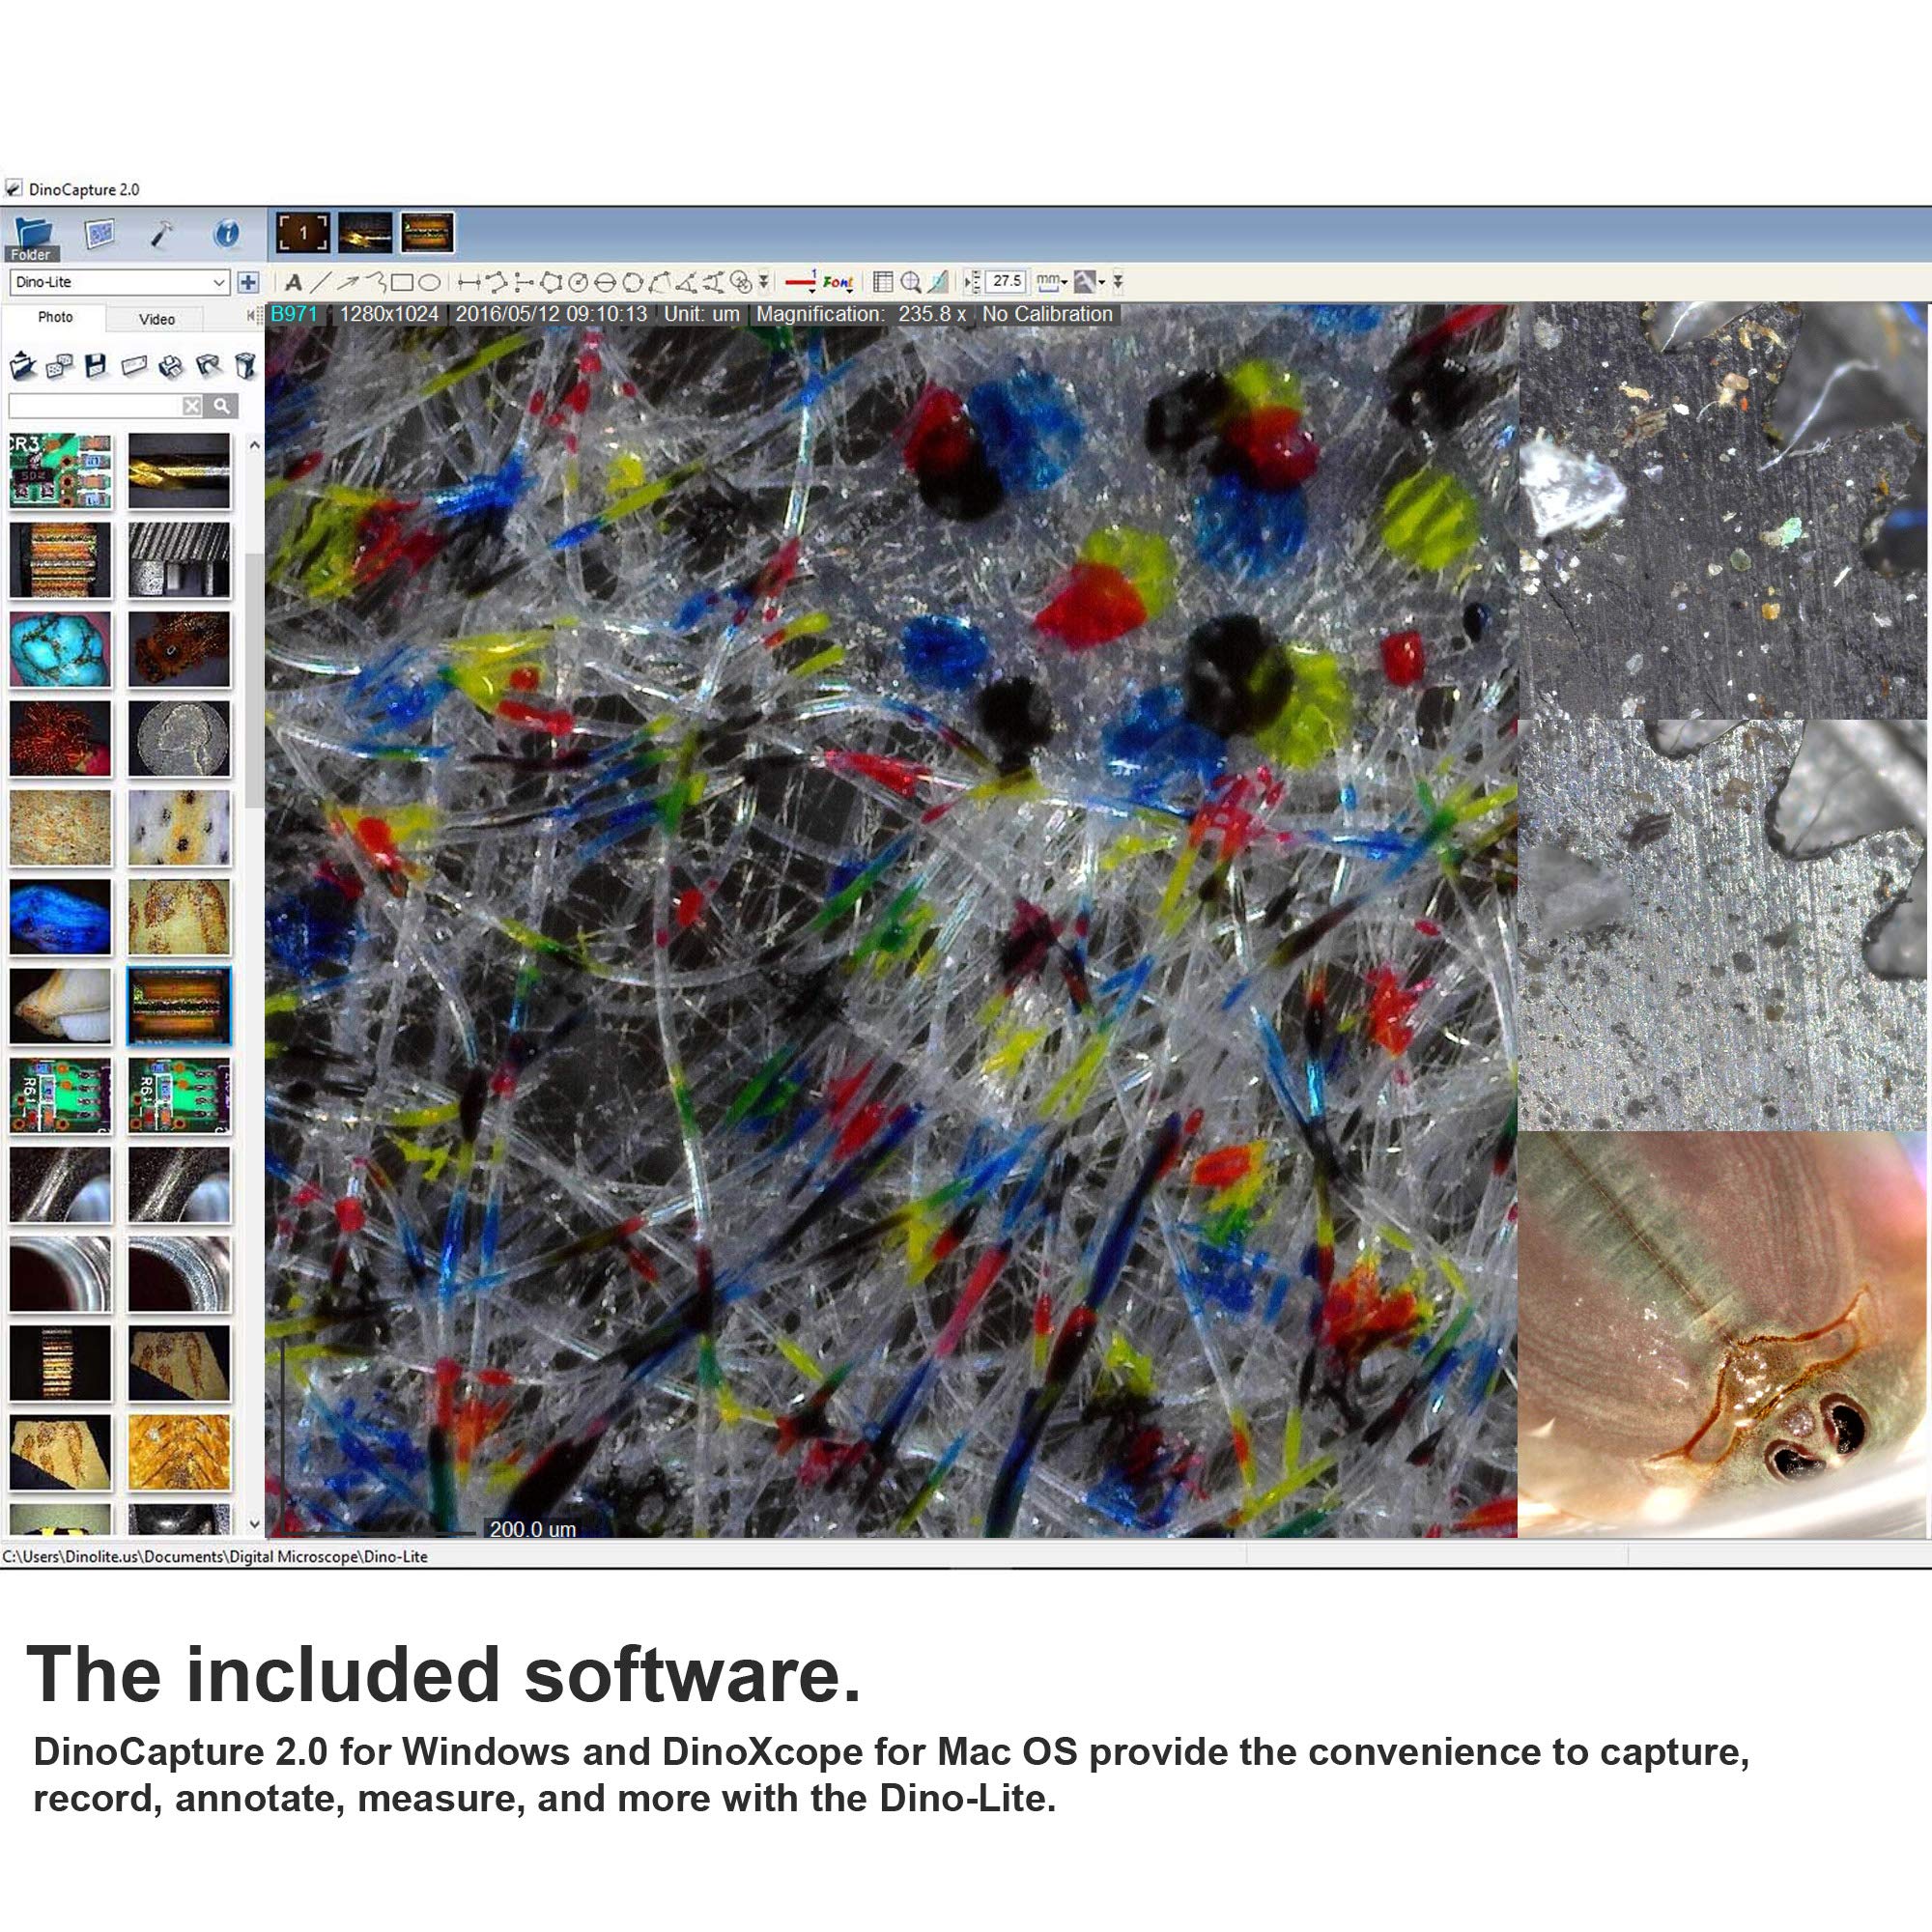The height and width of the screenshot is (1932, 1932).
Task: Switch to the Video tab
Action: (x=157, y=319)
